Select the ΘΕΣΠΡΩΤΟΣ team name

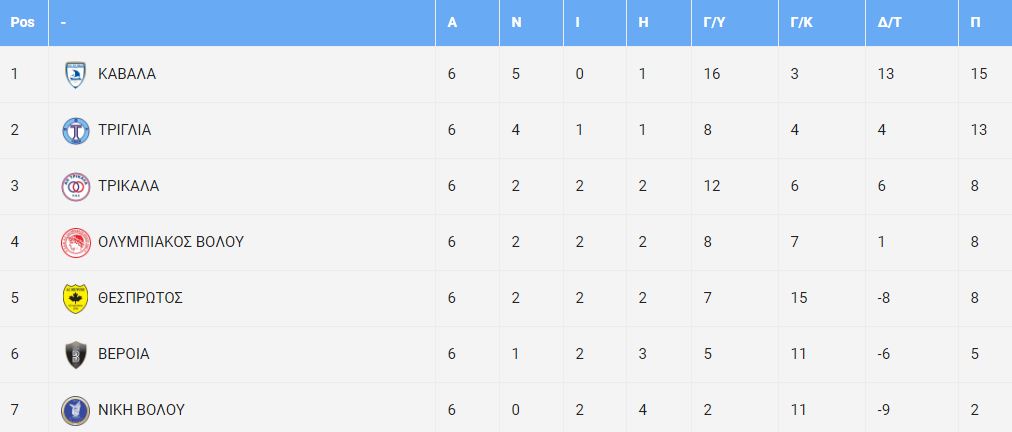pyautogui.click(x=141, y=298)
